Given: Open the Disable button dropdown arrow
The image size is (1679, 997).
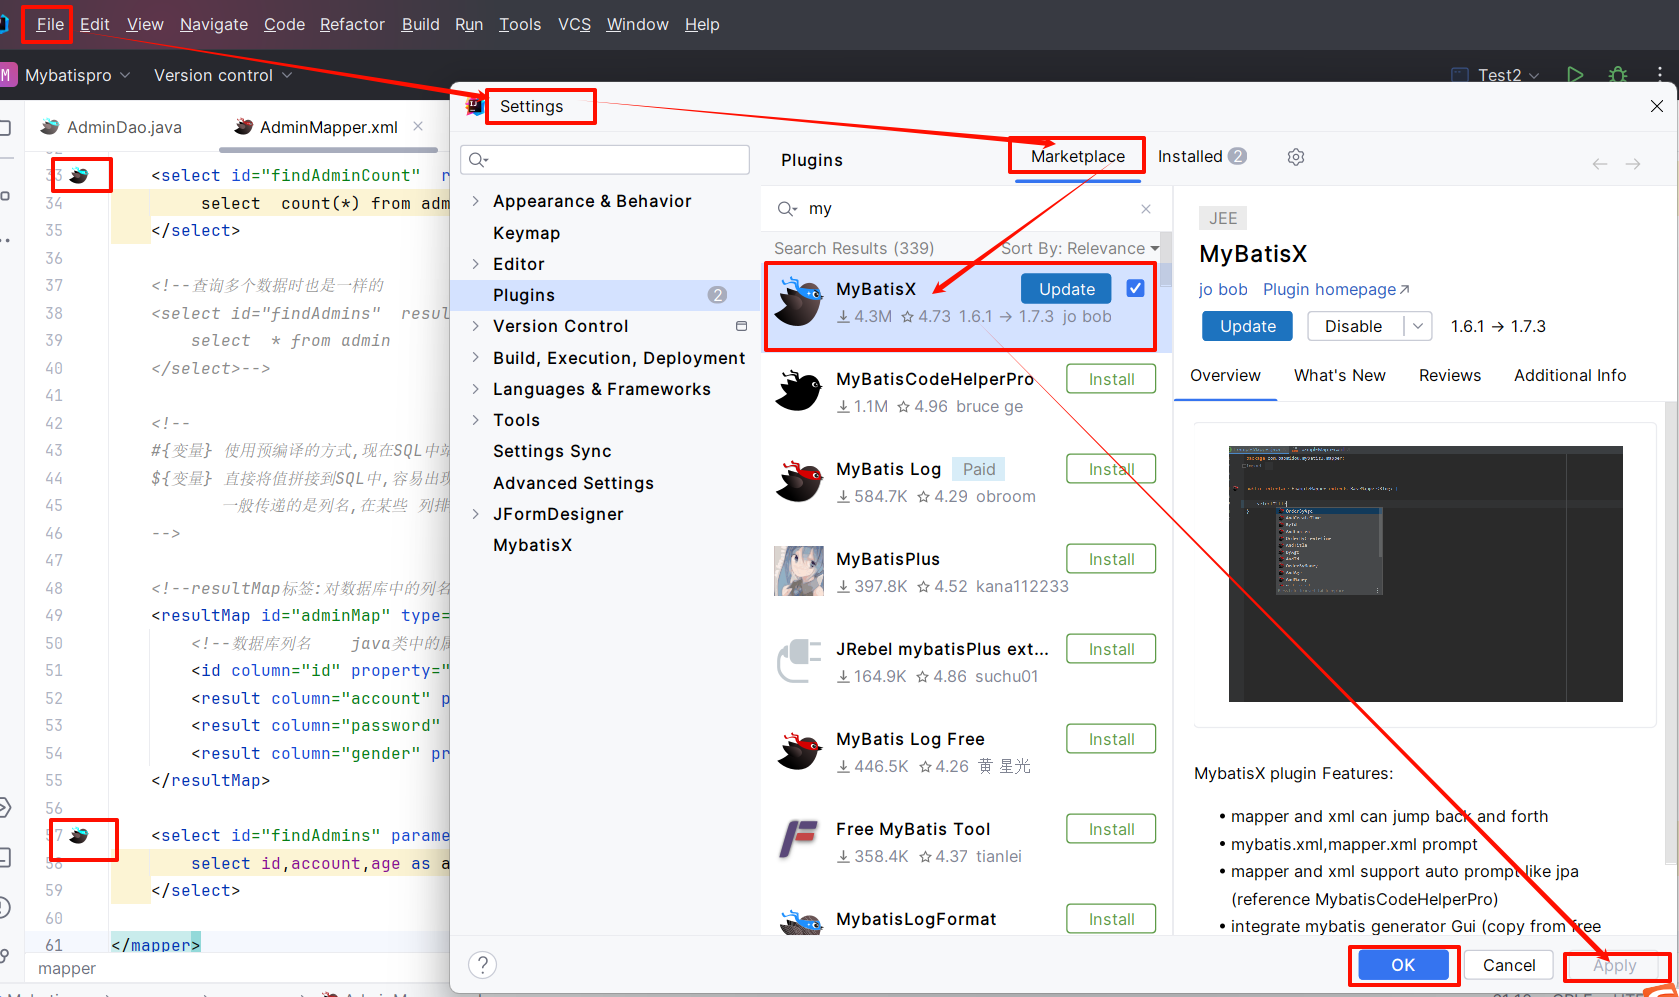Looking at the screenshot, I should pyautogui.click(x=1418, y=326).
